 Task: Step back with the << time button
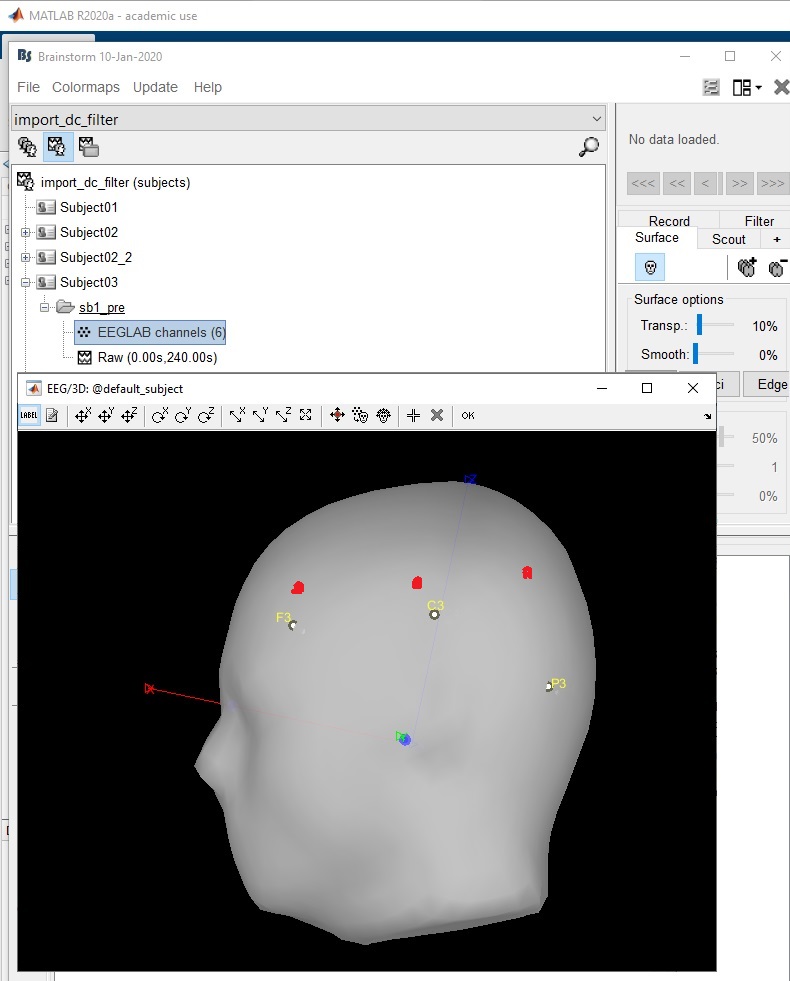pos(677,183)
